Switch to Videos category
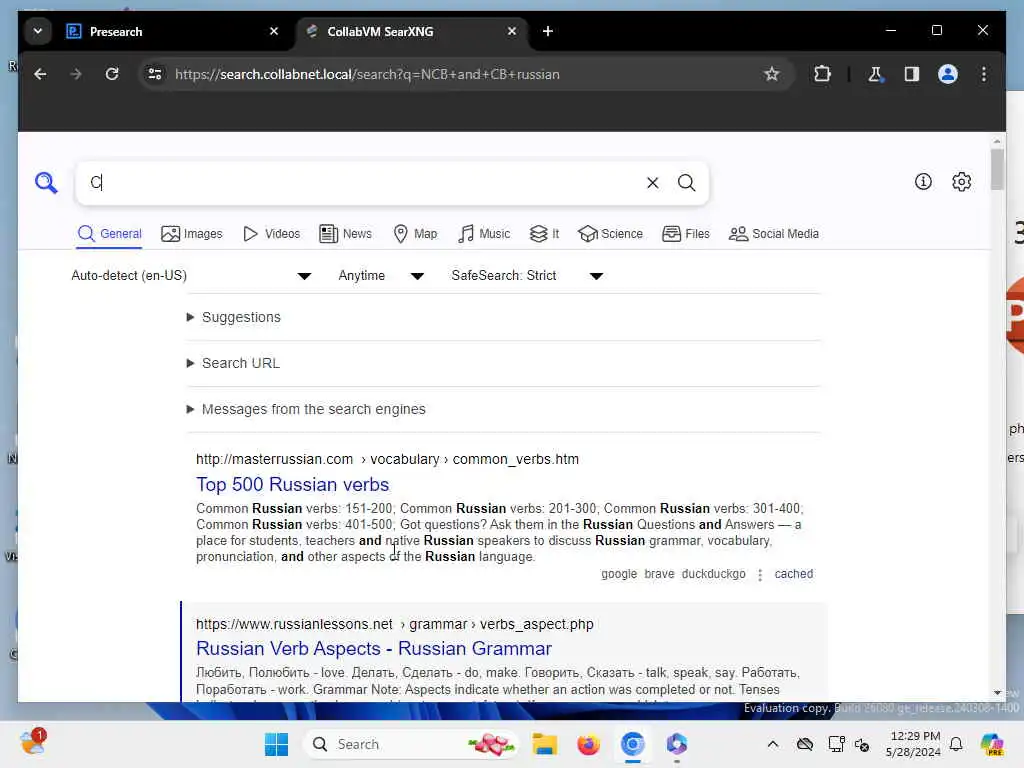Image resolution: width=1024 pixels, height=768 pixels. (271, 234)
